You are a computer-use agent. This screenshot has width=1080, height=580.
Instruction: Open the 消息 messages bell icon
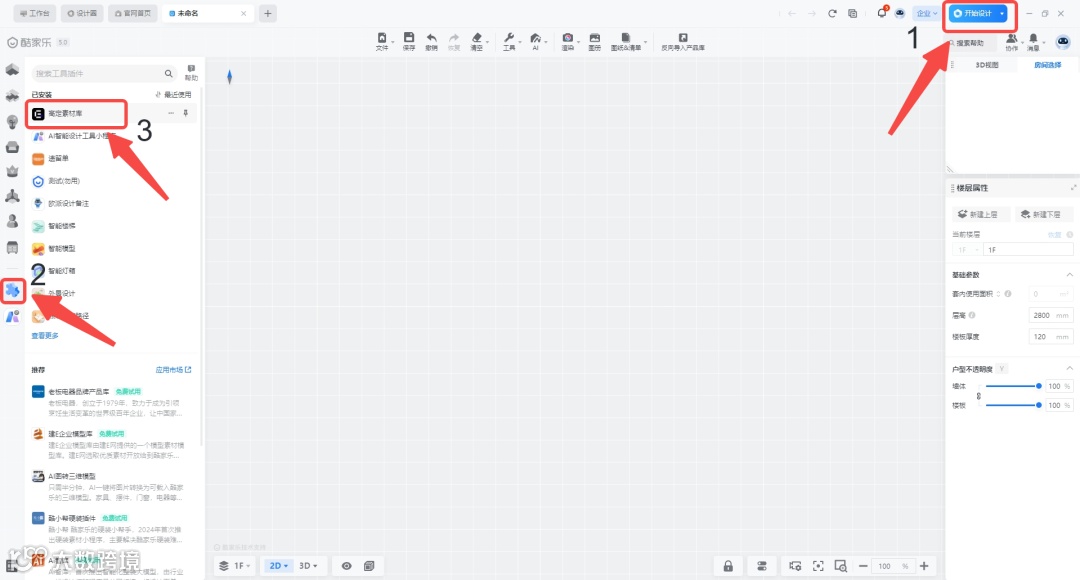tap(1033, 42)
